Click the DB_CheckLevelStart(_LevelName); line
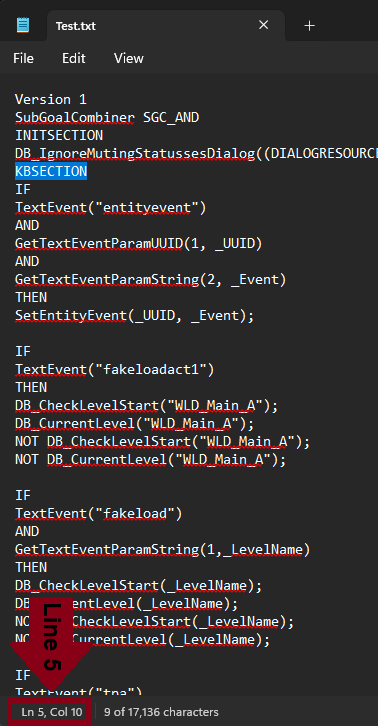 (139, 586)
